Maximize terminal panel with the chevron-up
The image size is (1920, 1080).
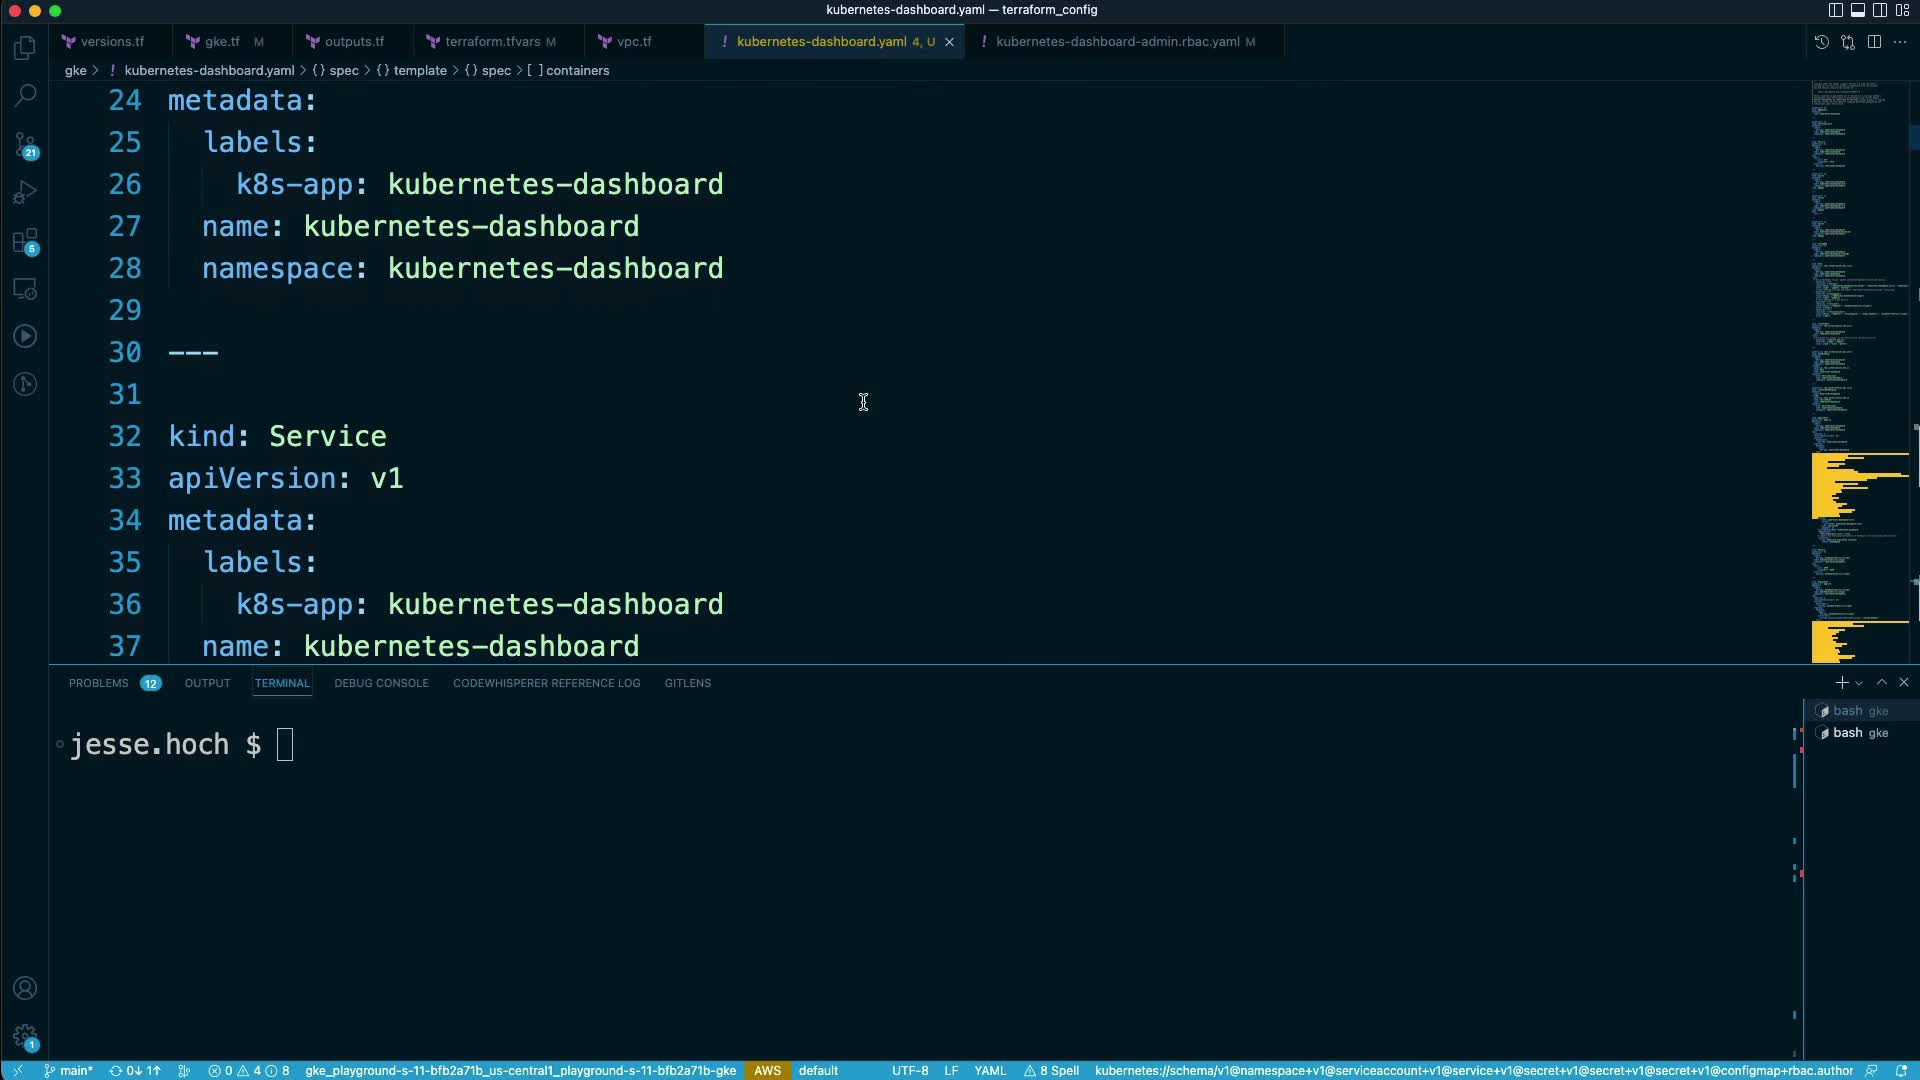click(1881, 682)
